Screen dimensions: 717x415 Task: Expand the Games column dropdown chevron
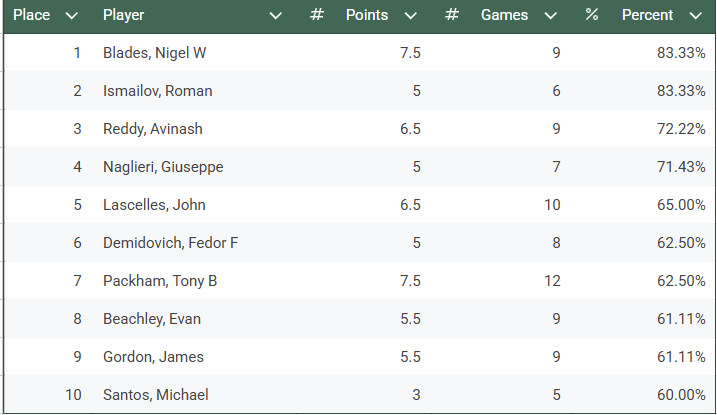tap(551, 16)
